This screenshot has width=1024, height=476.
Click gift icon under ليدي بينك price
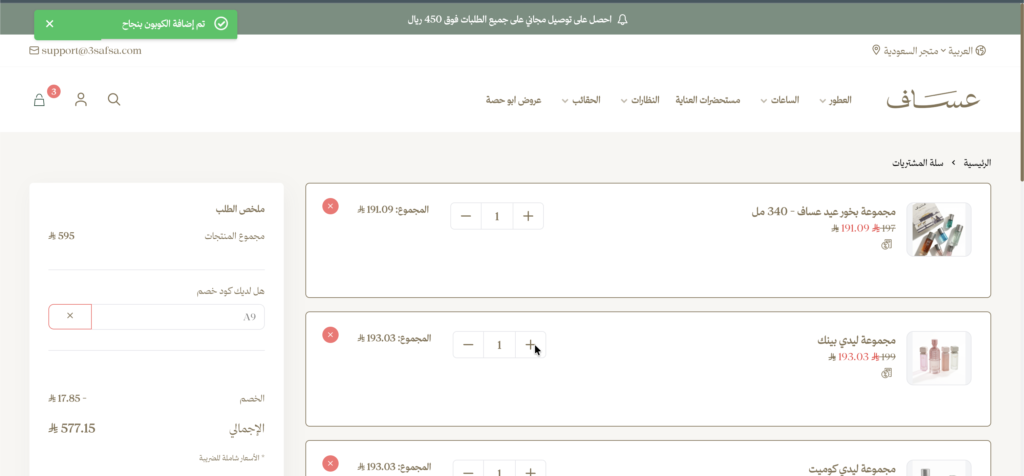coord(887,373)
